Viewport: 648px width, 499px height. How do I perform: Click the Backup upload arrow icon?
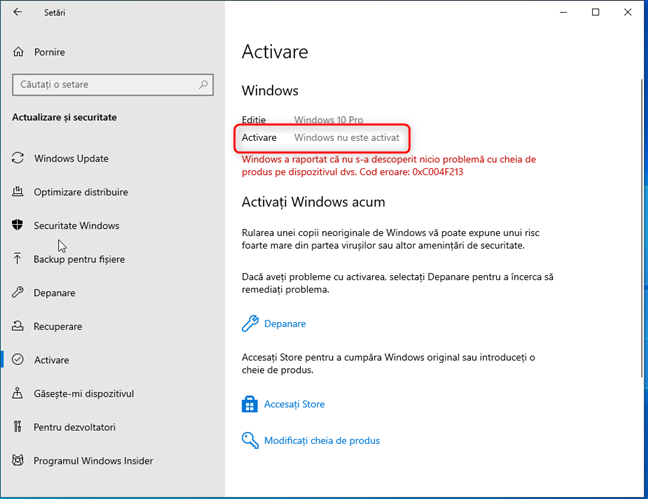[17, 258]
